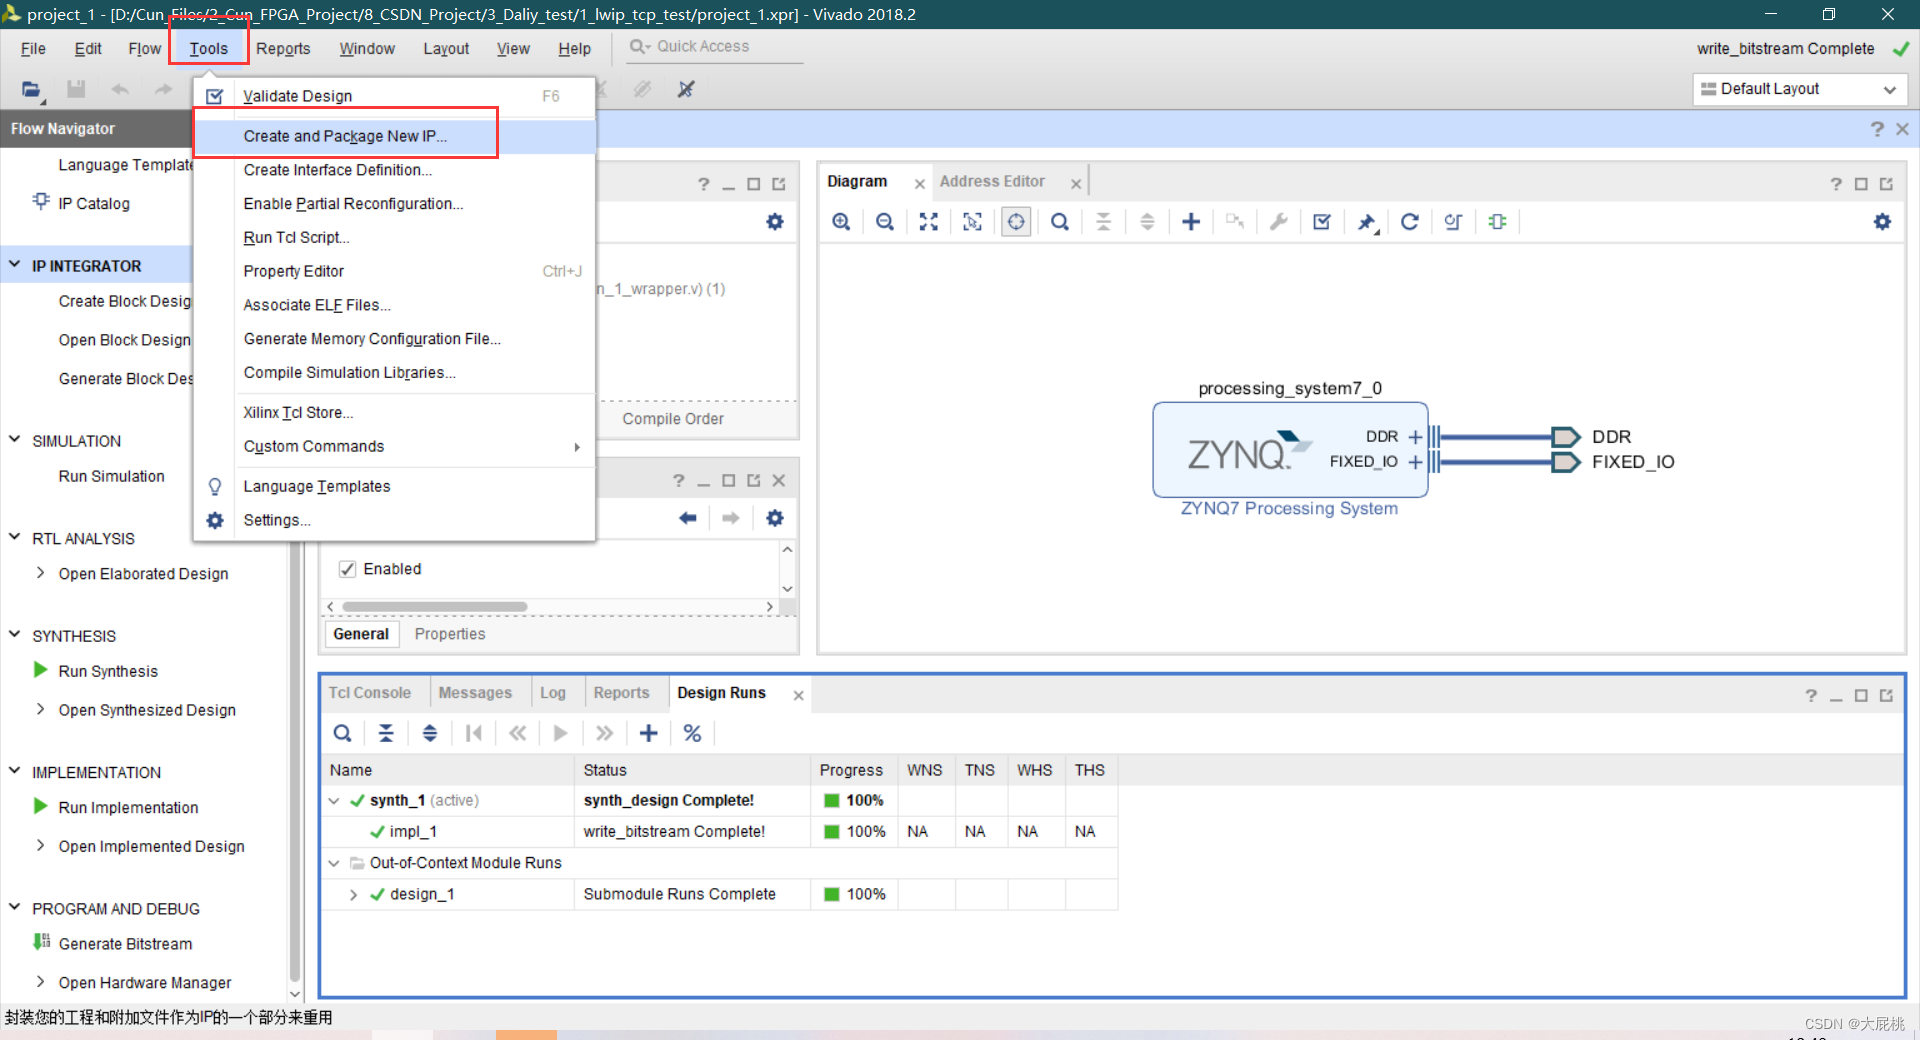This screenshot has height=1040, width=1920.
Task: Click Expand All icon in Diagram toolbar
Action: pyautogui.click(x=1147, y=222)
